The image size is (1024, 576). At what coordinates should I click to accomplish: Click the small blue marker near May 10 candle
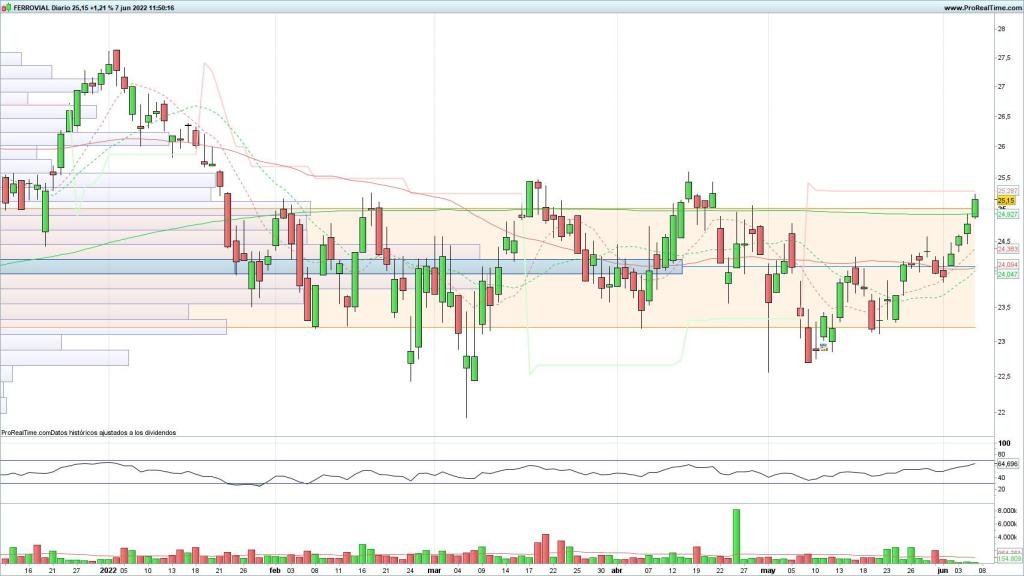pyautogui.click(x=823, y=344)
